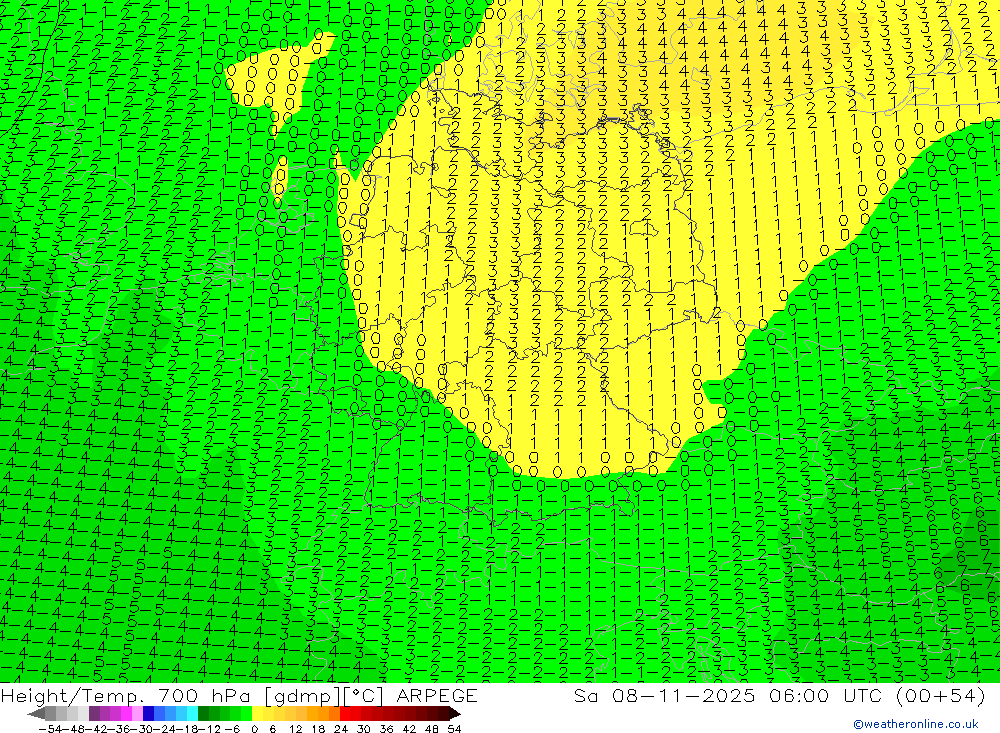Click the cyan swatch in the color scale

point(192,713)
